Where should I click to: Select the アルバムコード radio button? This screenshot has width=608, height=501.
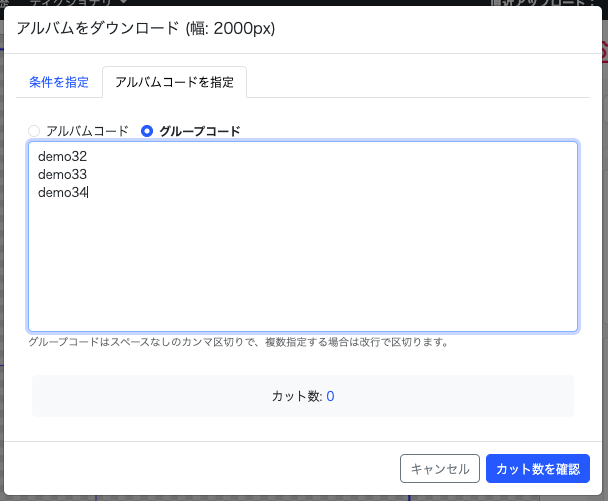coord(35,131)
